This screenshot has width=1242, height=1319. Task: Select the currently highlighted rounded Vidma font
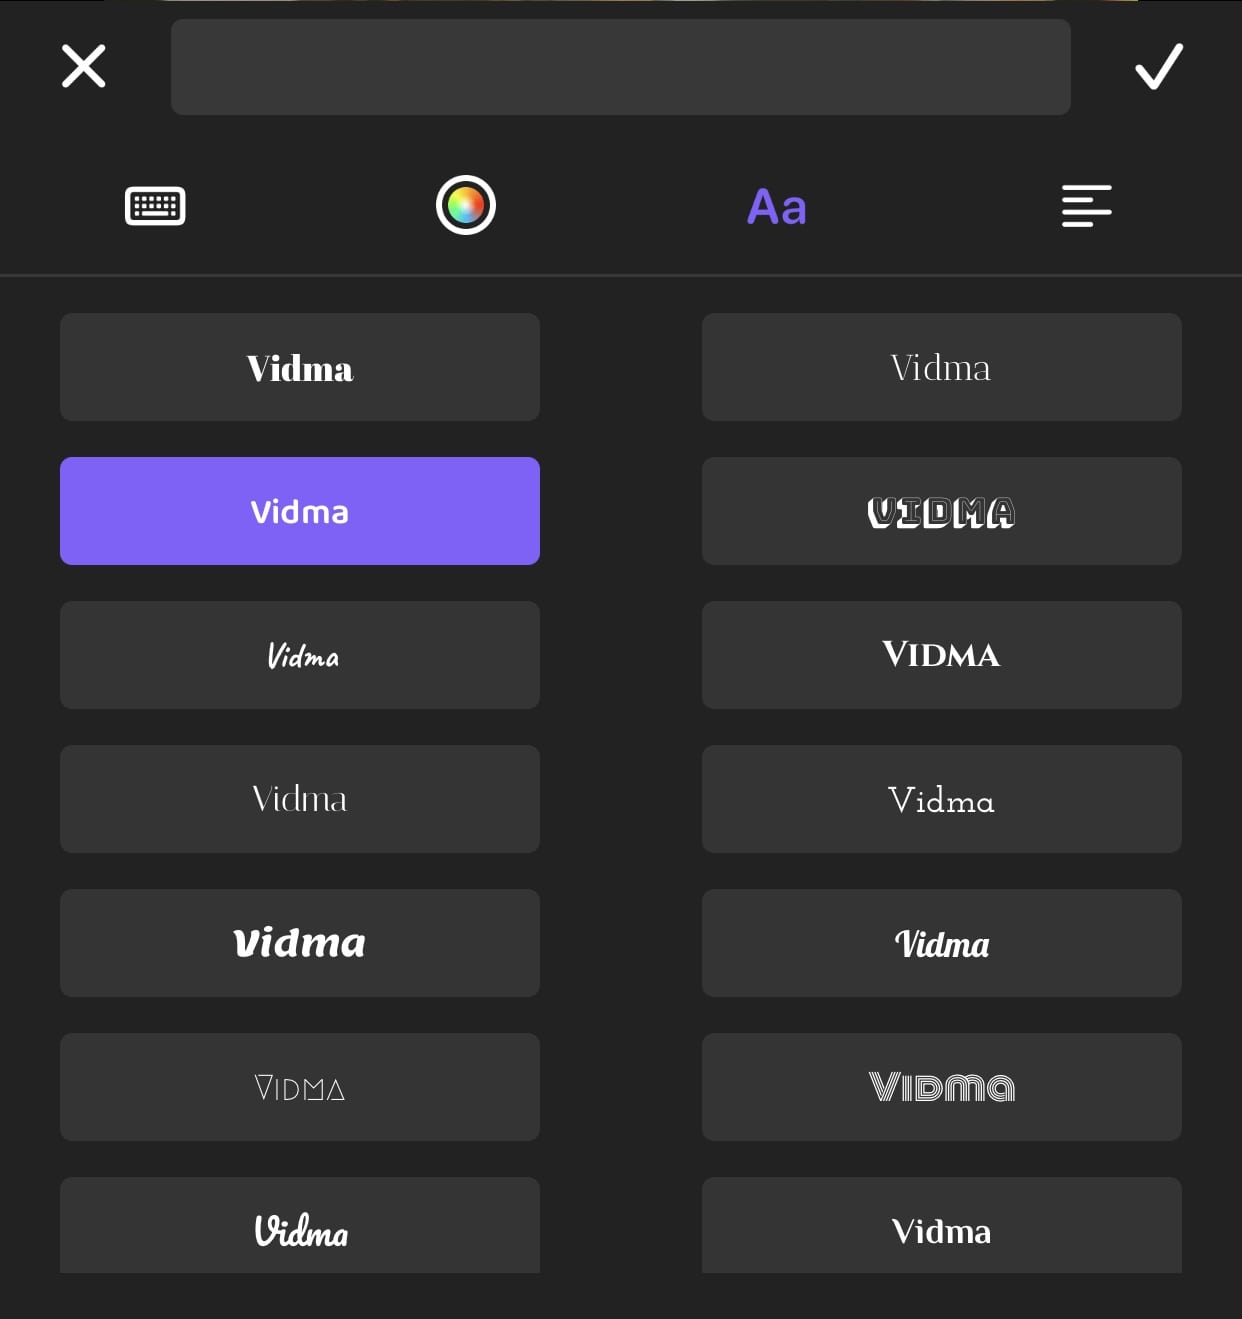[x=300, y=511]
